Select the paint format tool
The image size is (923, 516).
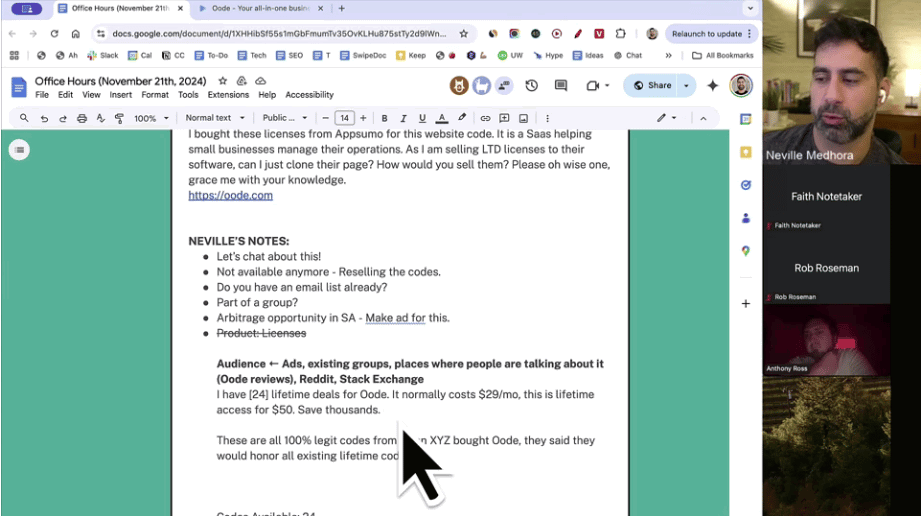click(119, 118)
